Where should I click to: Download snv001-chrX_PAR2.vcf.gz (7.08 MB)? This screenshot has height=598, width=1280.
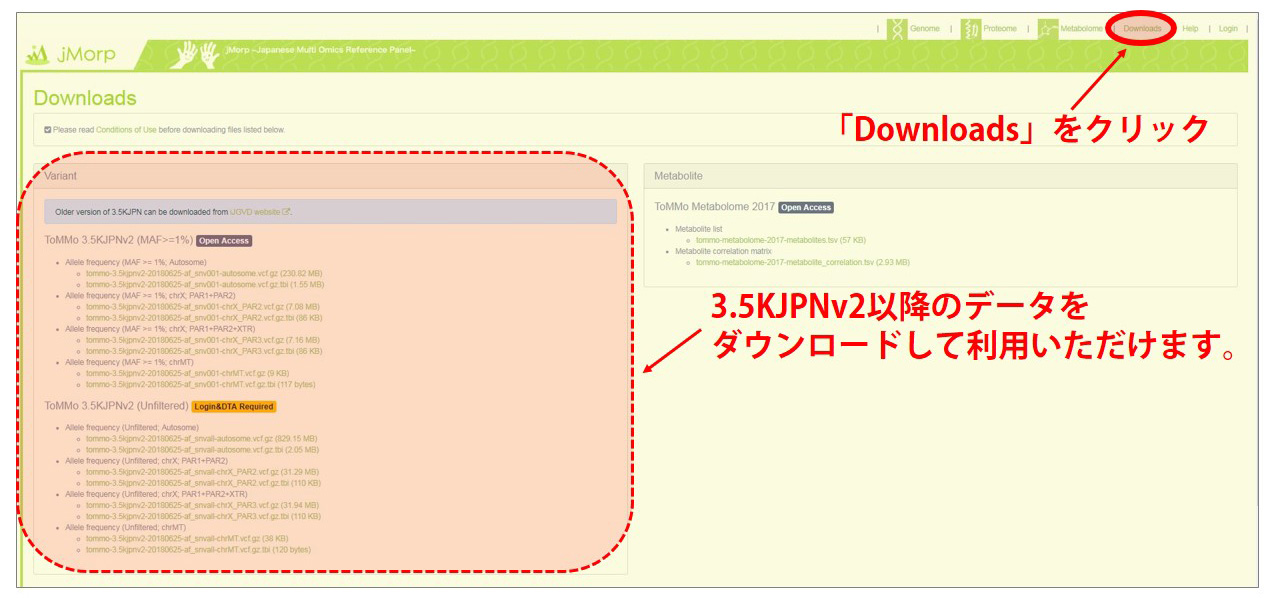coord(203,307)
